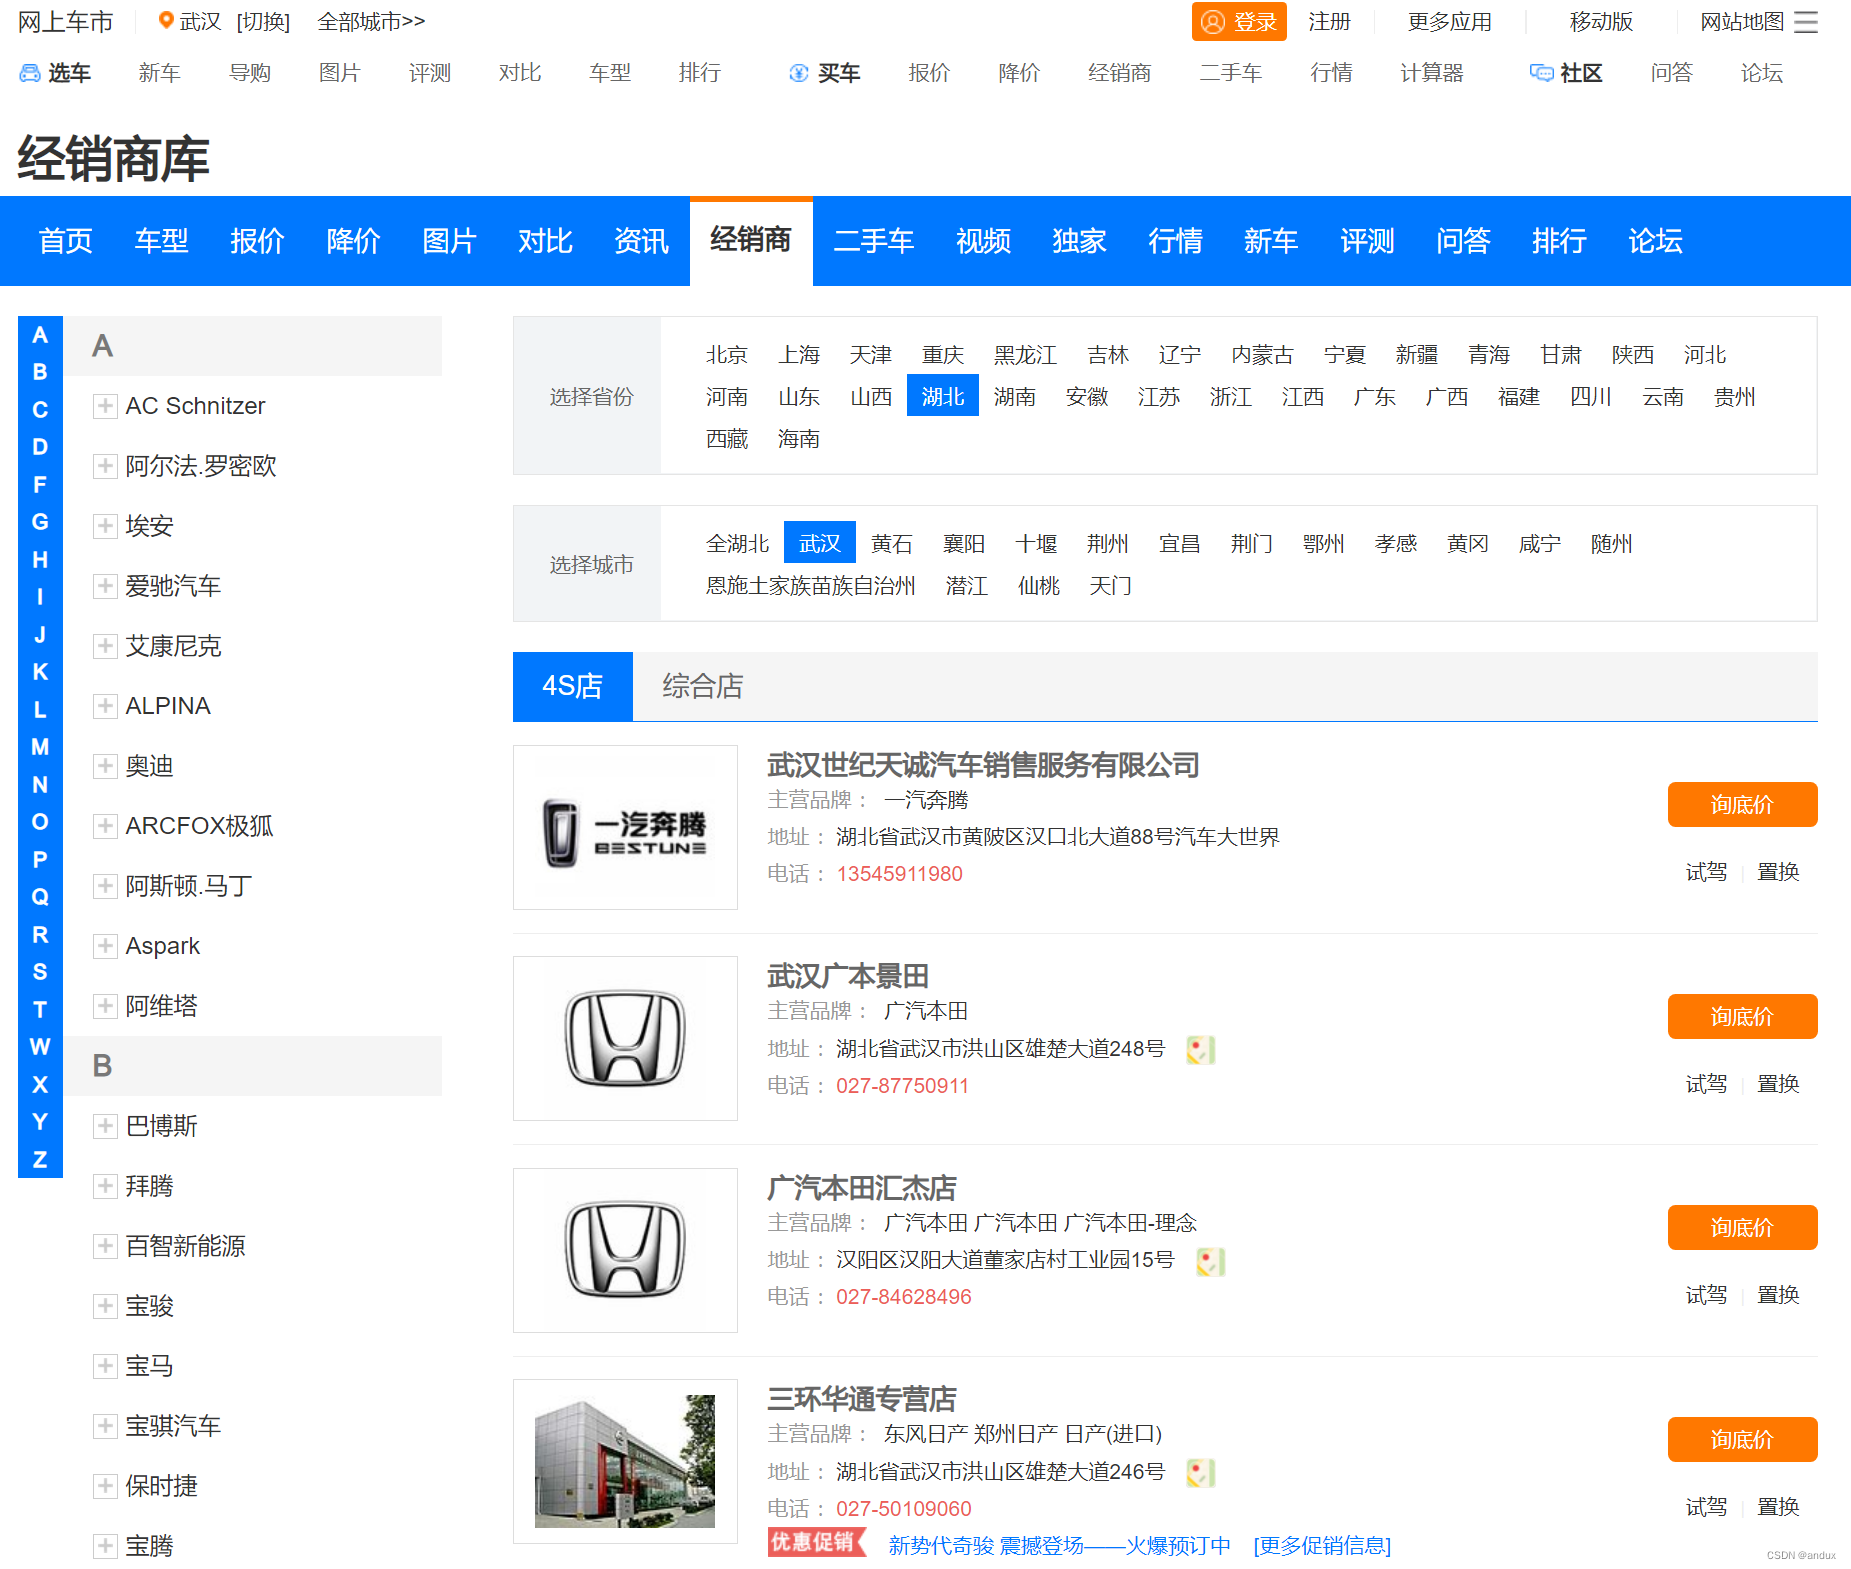The height and width of the screenshot is (1569, 1851).
Task: Open 二手车 in the blue navigation bar
Action: point(874,241)
